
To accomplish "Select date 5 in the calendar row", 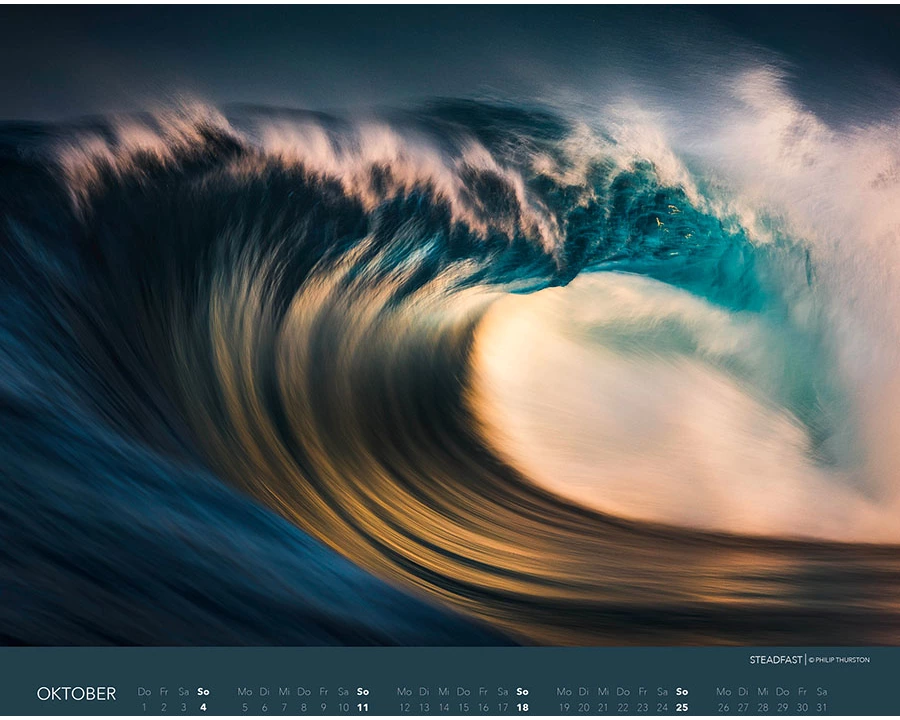I will pos(245,707).
